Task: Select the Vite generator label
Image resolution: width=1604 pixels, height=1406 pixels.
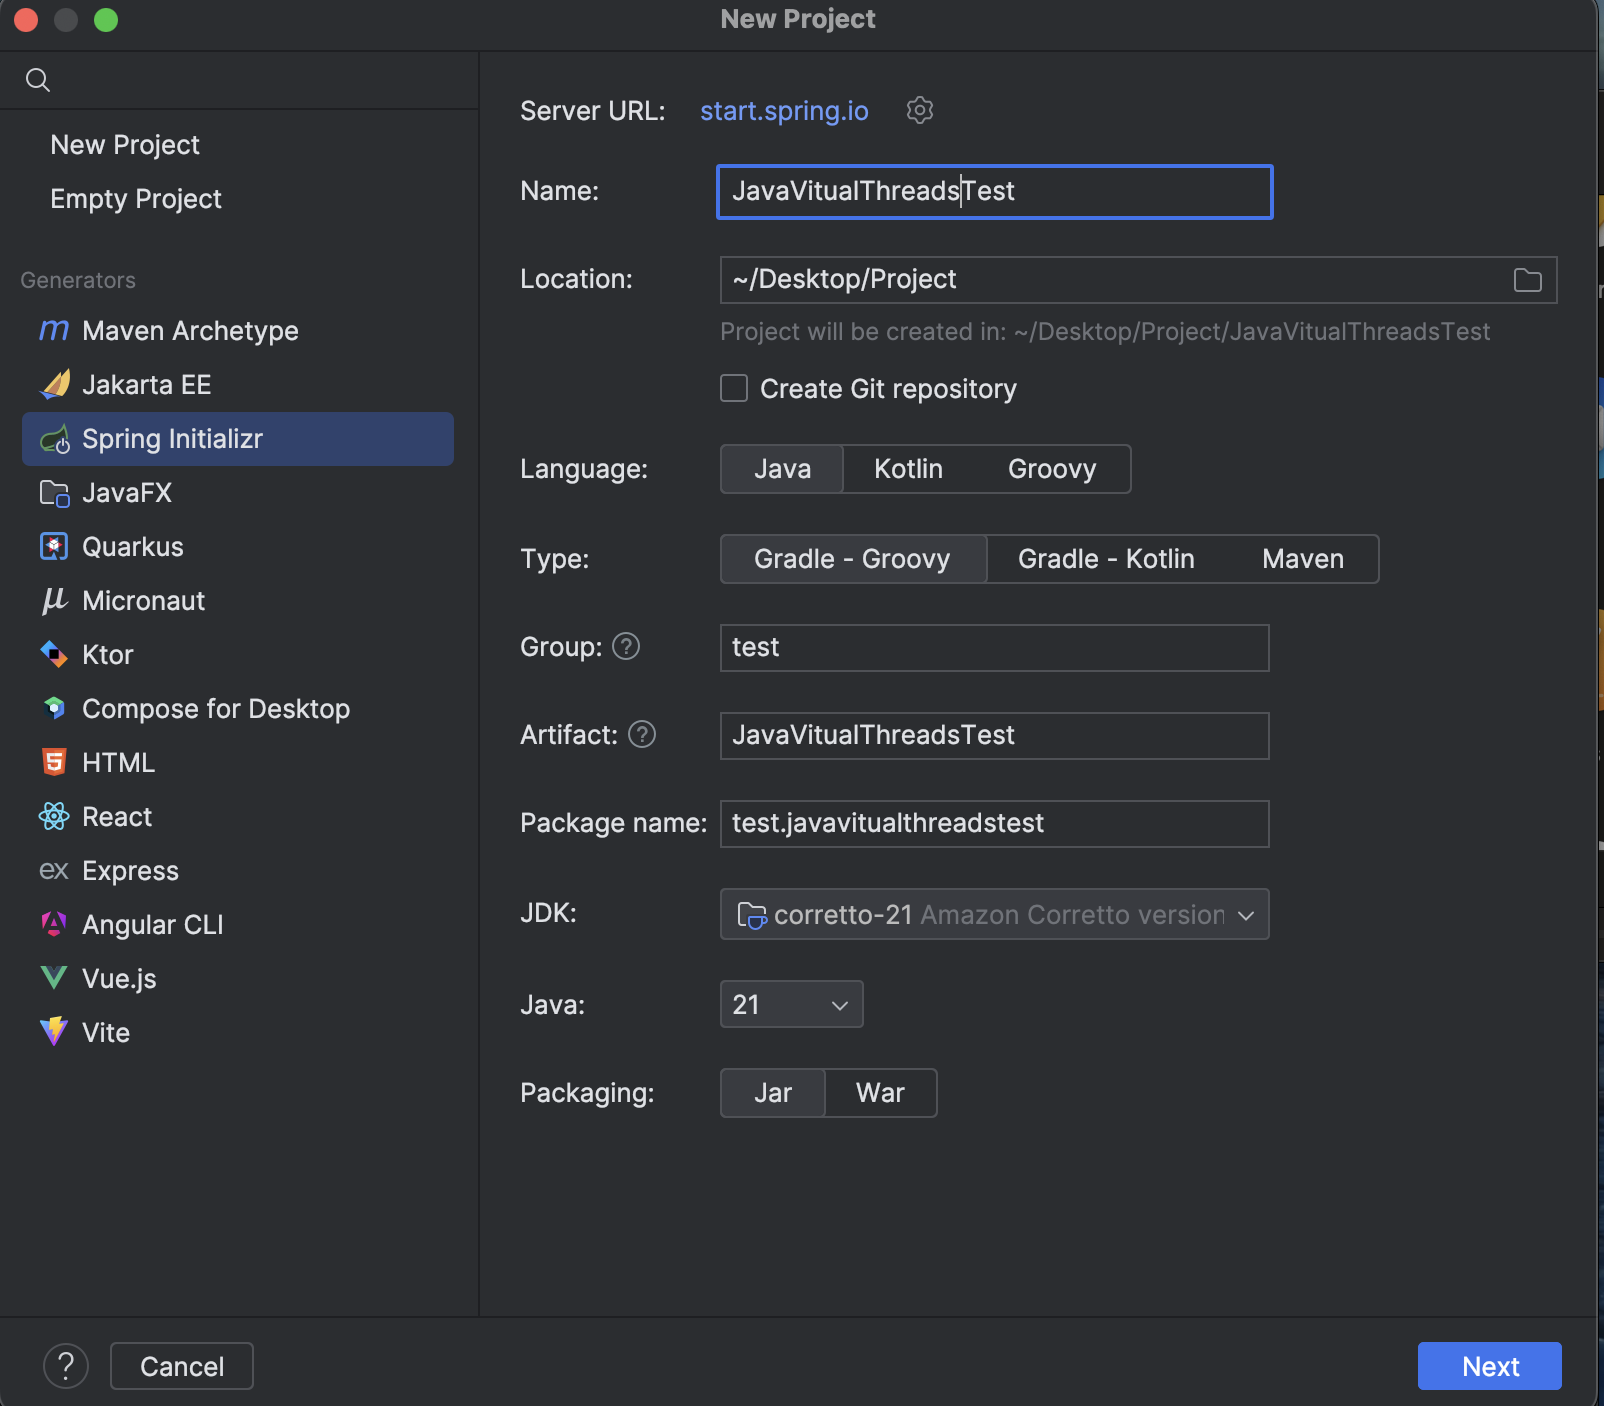Action: [106, 1033]
